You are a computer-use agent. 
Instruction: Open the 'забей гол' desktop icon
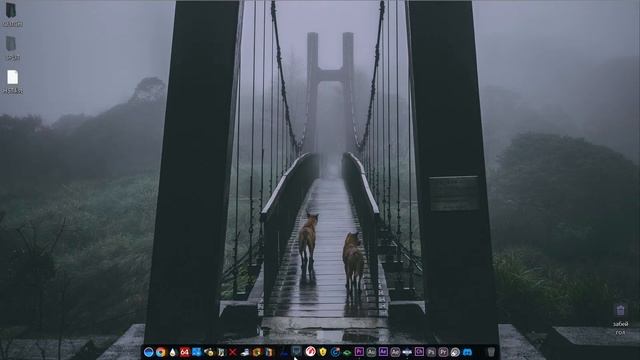(620, 319)
